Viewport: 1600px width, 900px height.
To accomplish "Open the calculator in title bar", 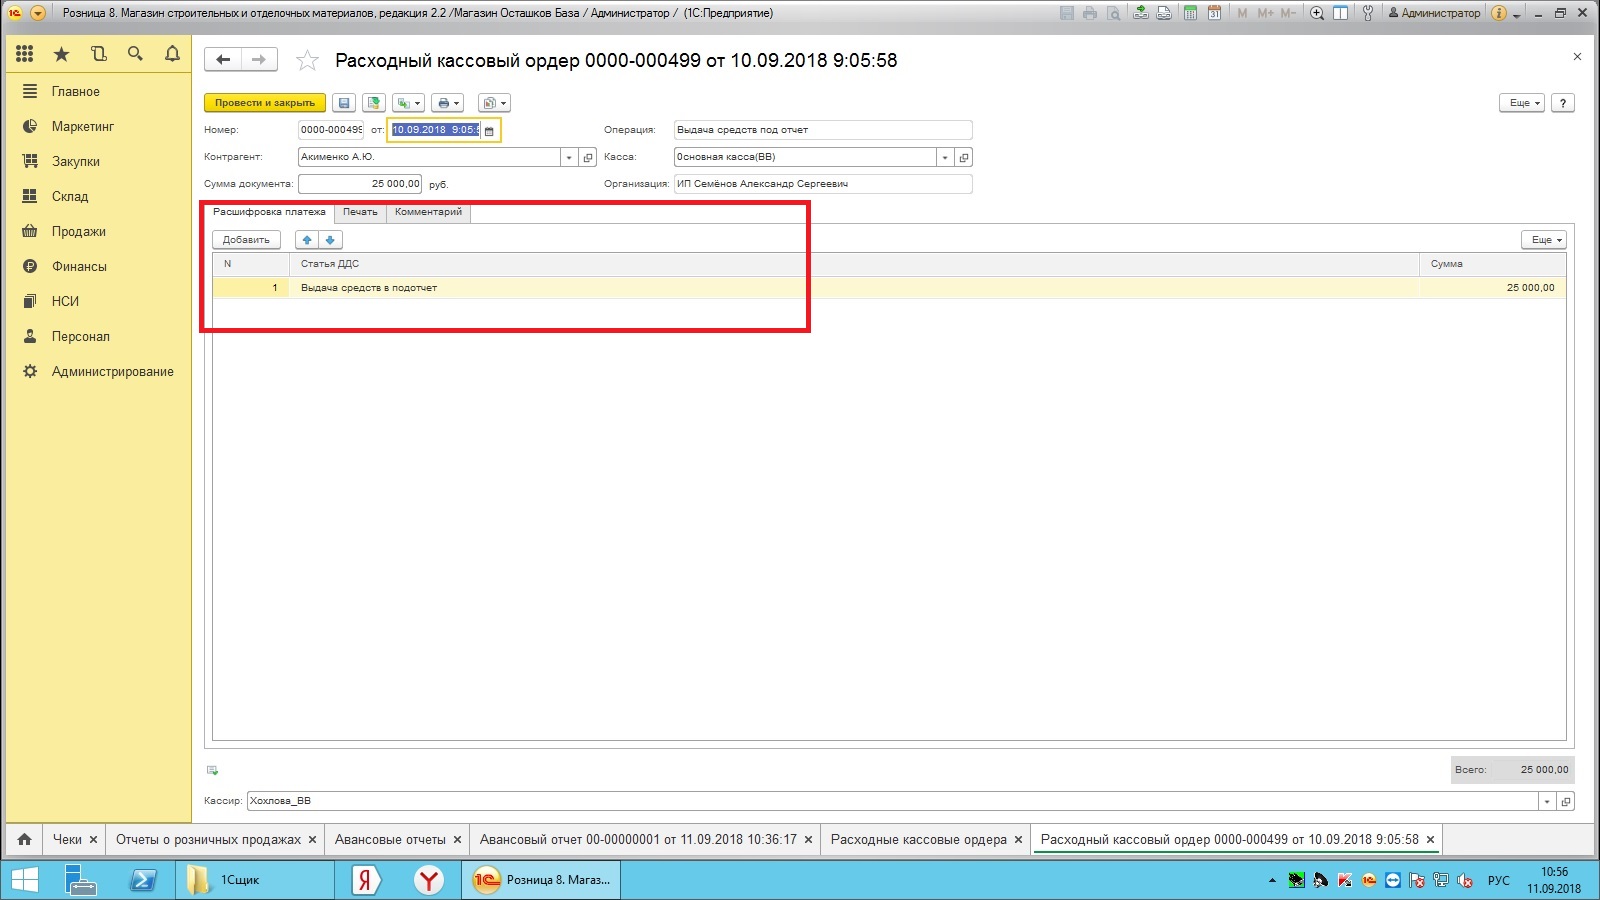I will click(1190, 13).
